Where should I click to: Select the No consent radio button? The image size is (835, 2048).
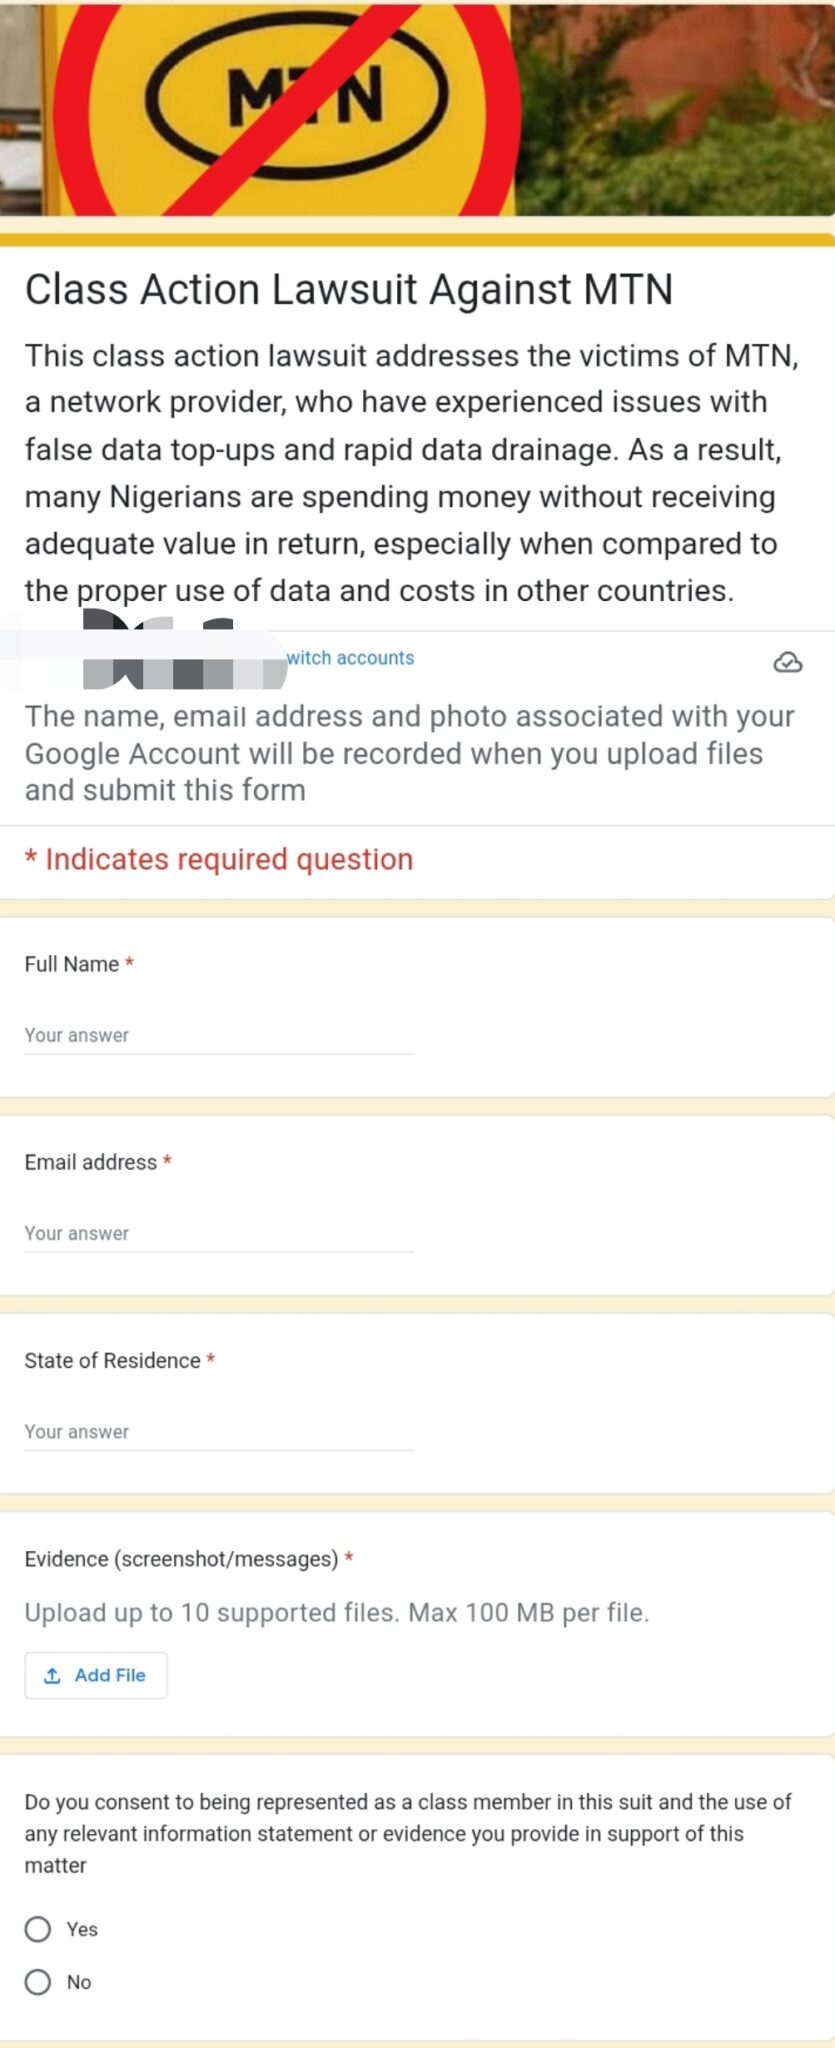point(38,1982)
